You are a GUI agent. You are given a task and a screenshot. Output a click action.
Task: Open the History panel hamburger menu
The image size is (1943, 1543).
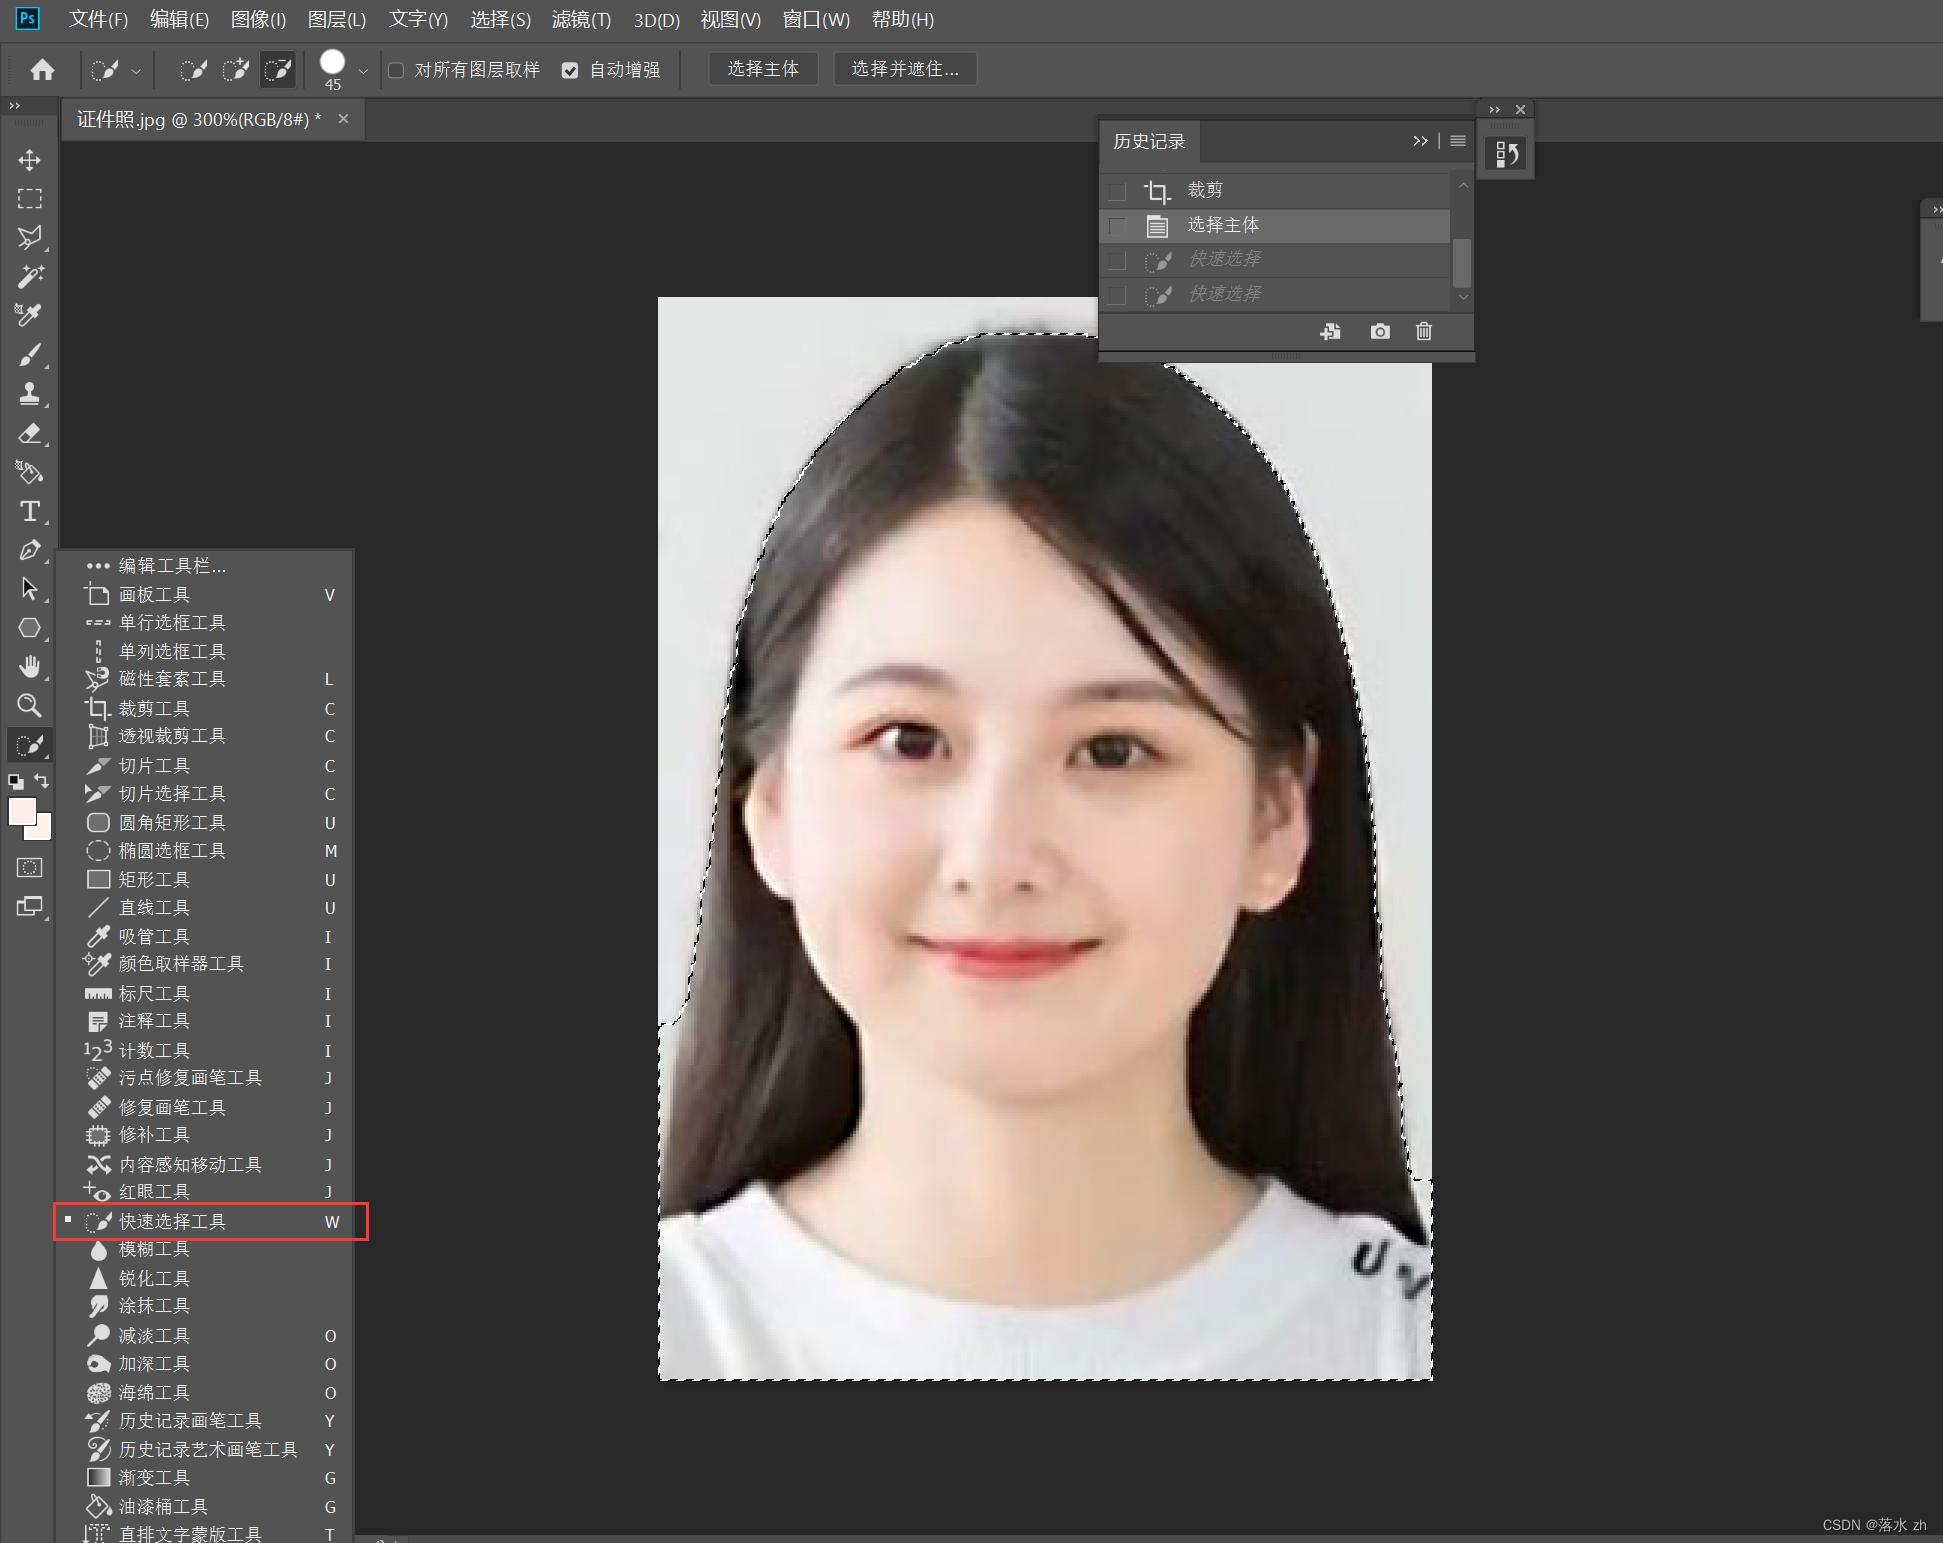coord(1458,141)
